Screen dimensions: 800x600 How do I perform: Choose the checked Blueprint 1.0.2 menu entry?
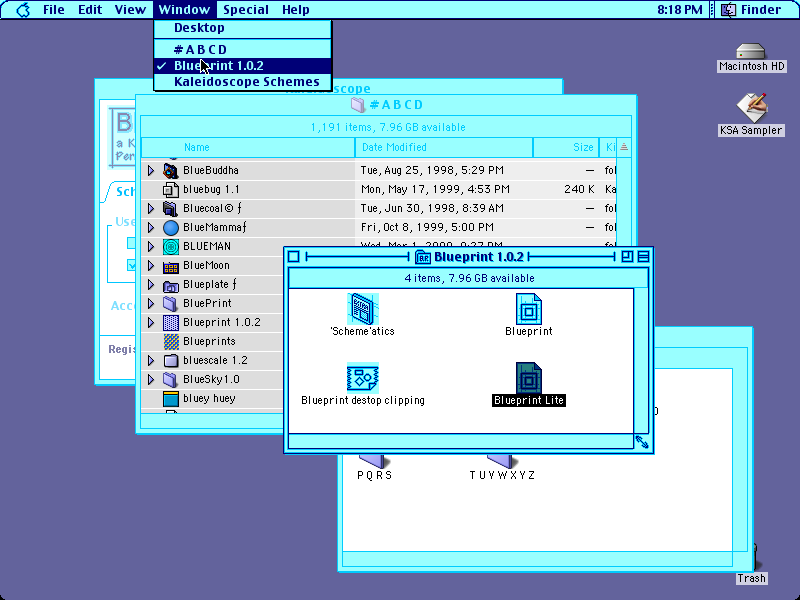click(x=243, y=66)
